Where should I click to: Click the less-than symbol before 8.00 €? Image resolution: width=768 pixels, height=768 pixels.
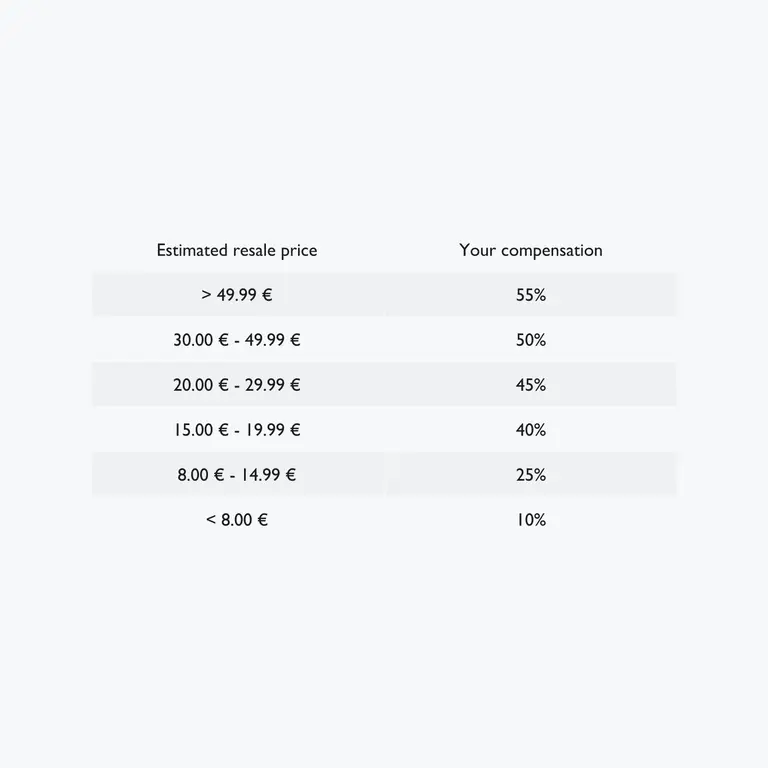[211, 519]
